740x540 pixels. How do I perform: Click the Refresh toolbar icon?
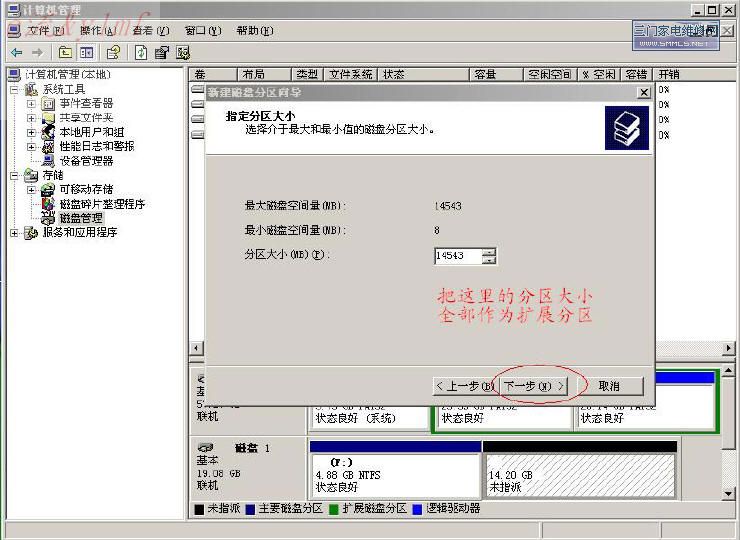click(141, 52)
